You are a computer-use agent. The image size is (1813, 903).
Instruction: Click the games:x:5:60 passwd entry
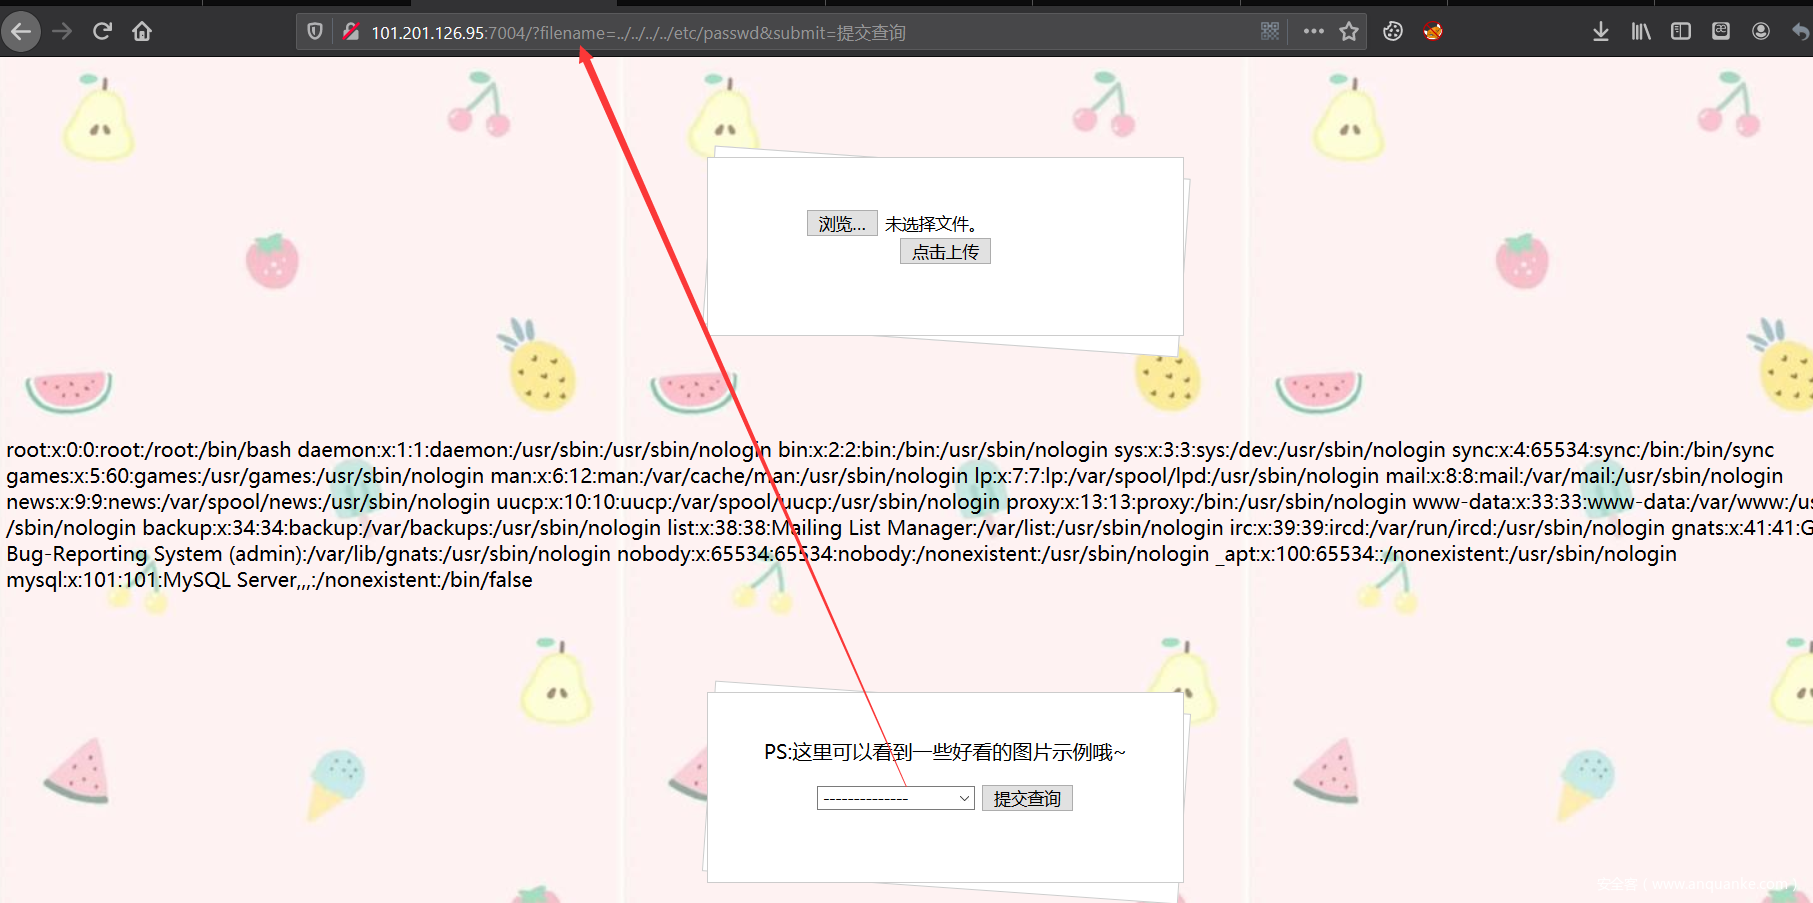click(x=245, y=476)
